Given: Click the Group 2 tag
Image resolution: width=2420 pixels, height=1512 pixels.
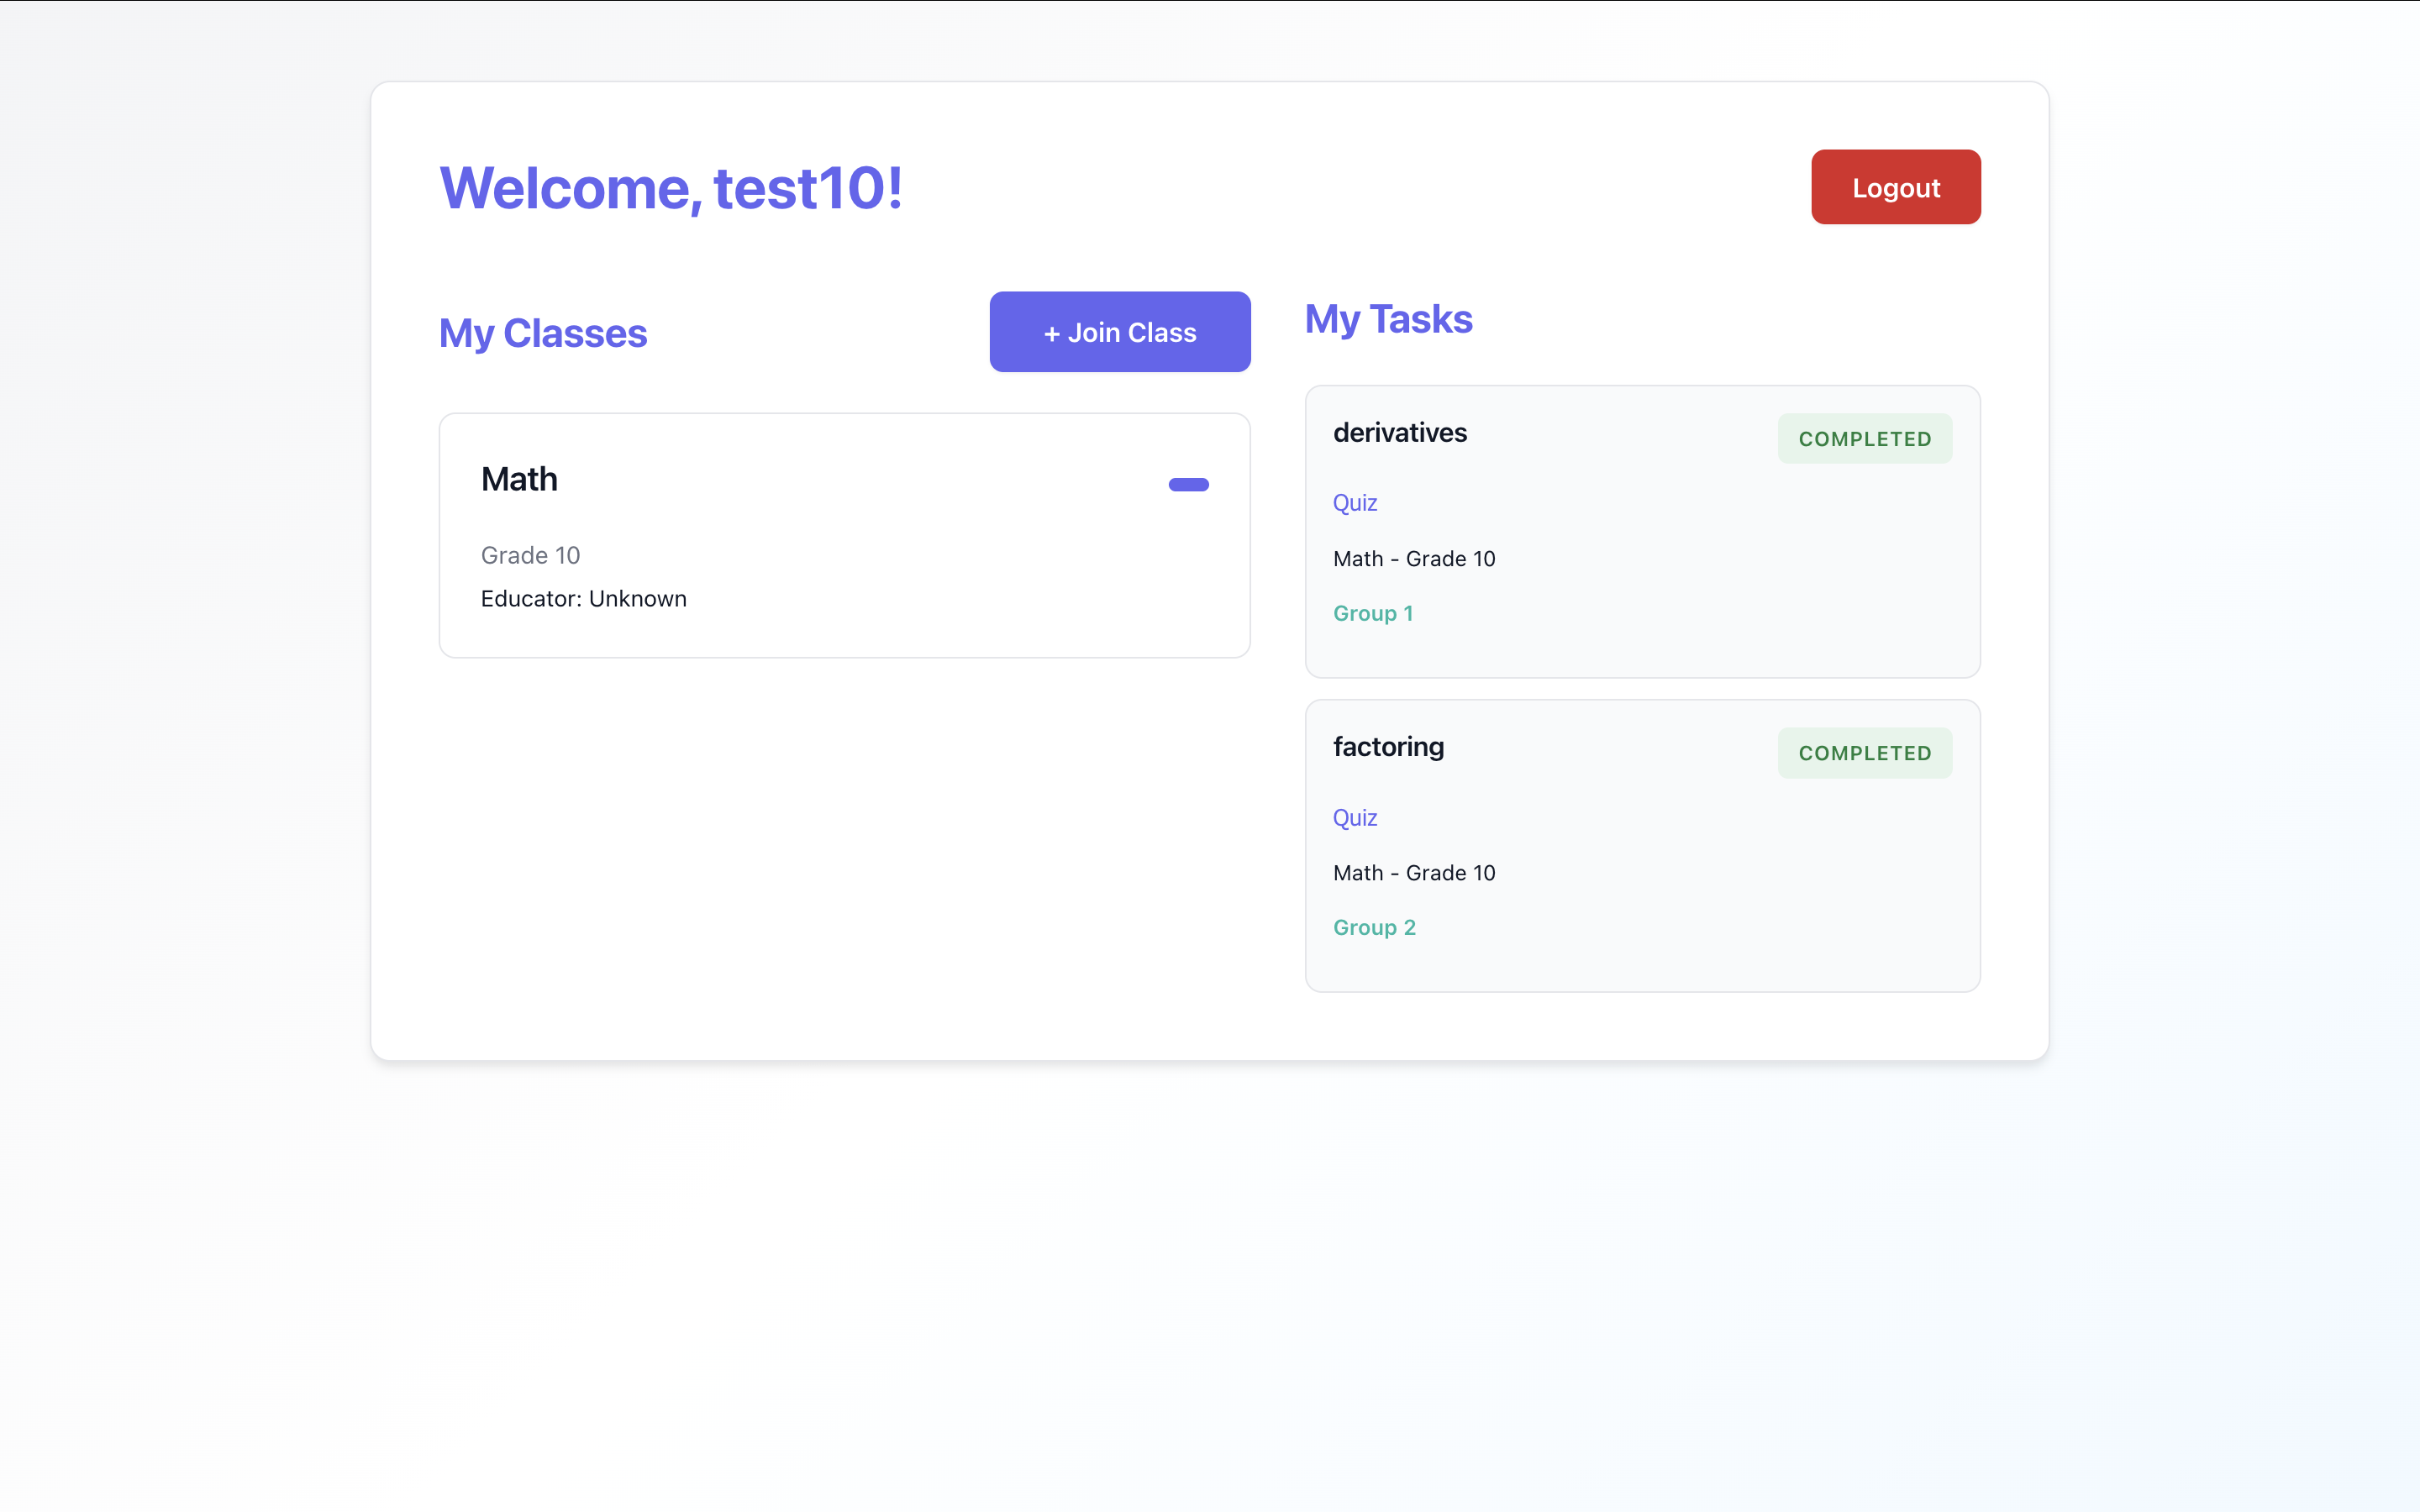Looking at the screenshot, I should pos(1374,927).
